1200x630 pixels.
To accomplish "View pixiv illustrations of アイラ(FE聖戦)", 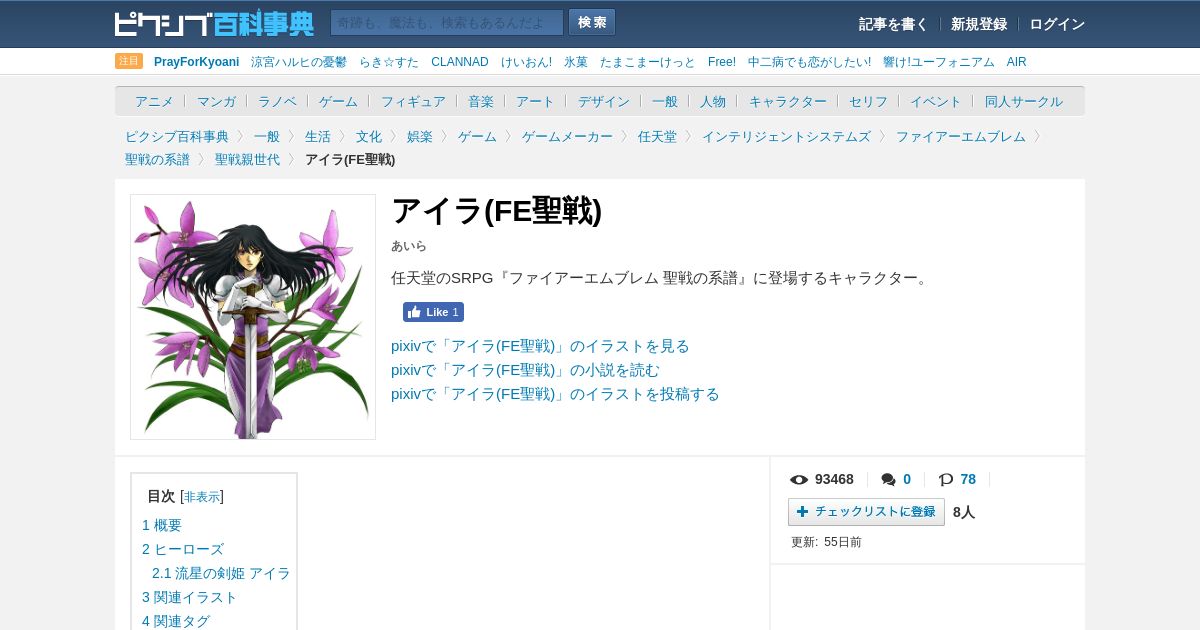I will (540, 346).
